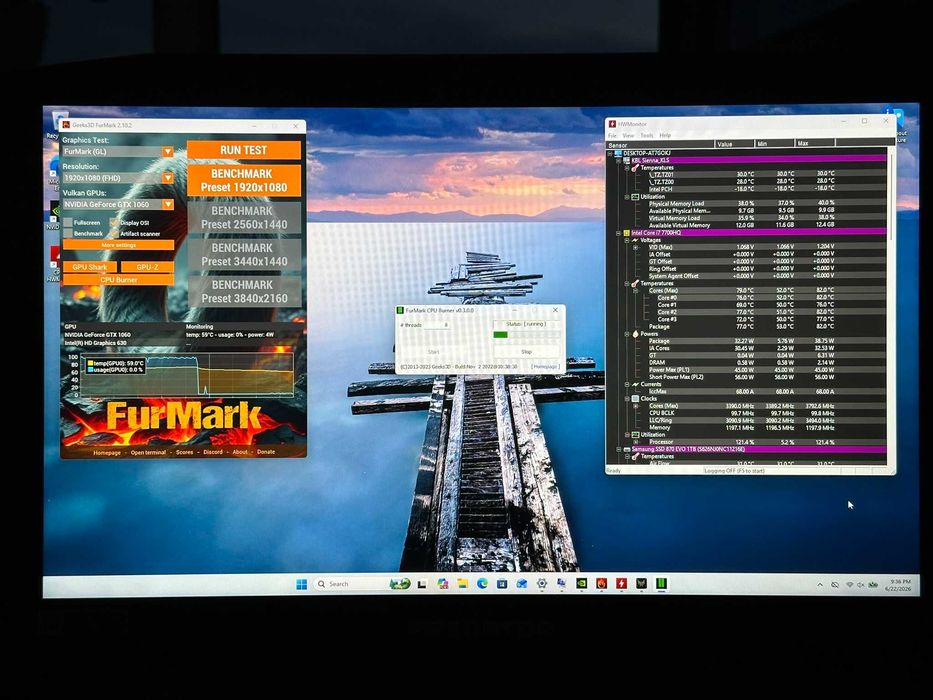Click the RUN TEST button
933x700 pixels.
(243, 150)
